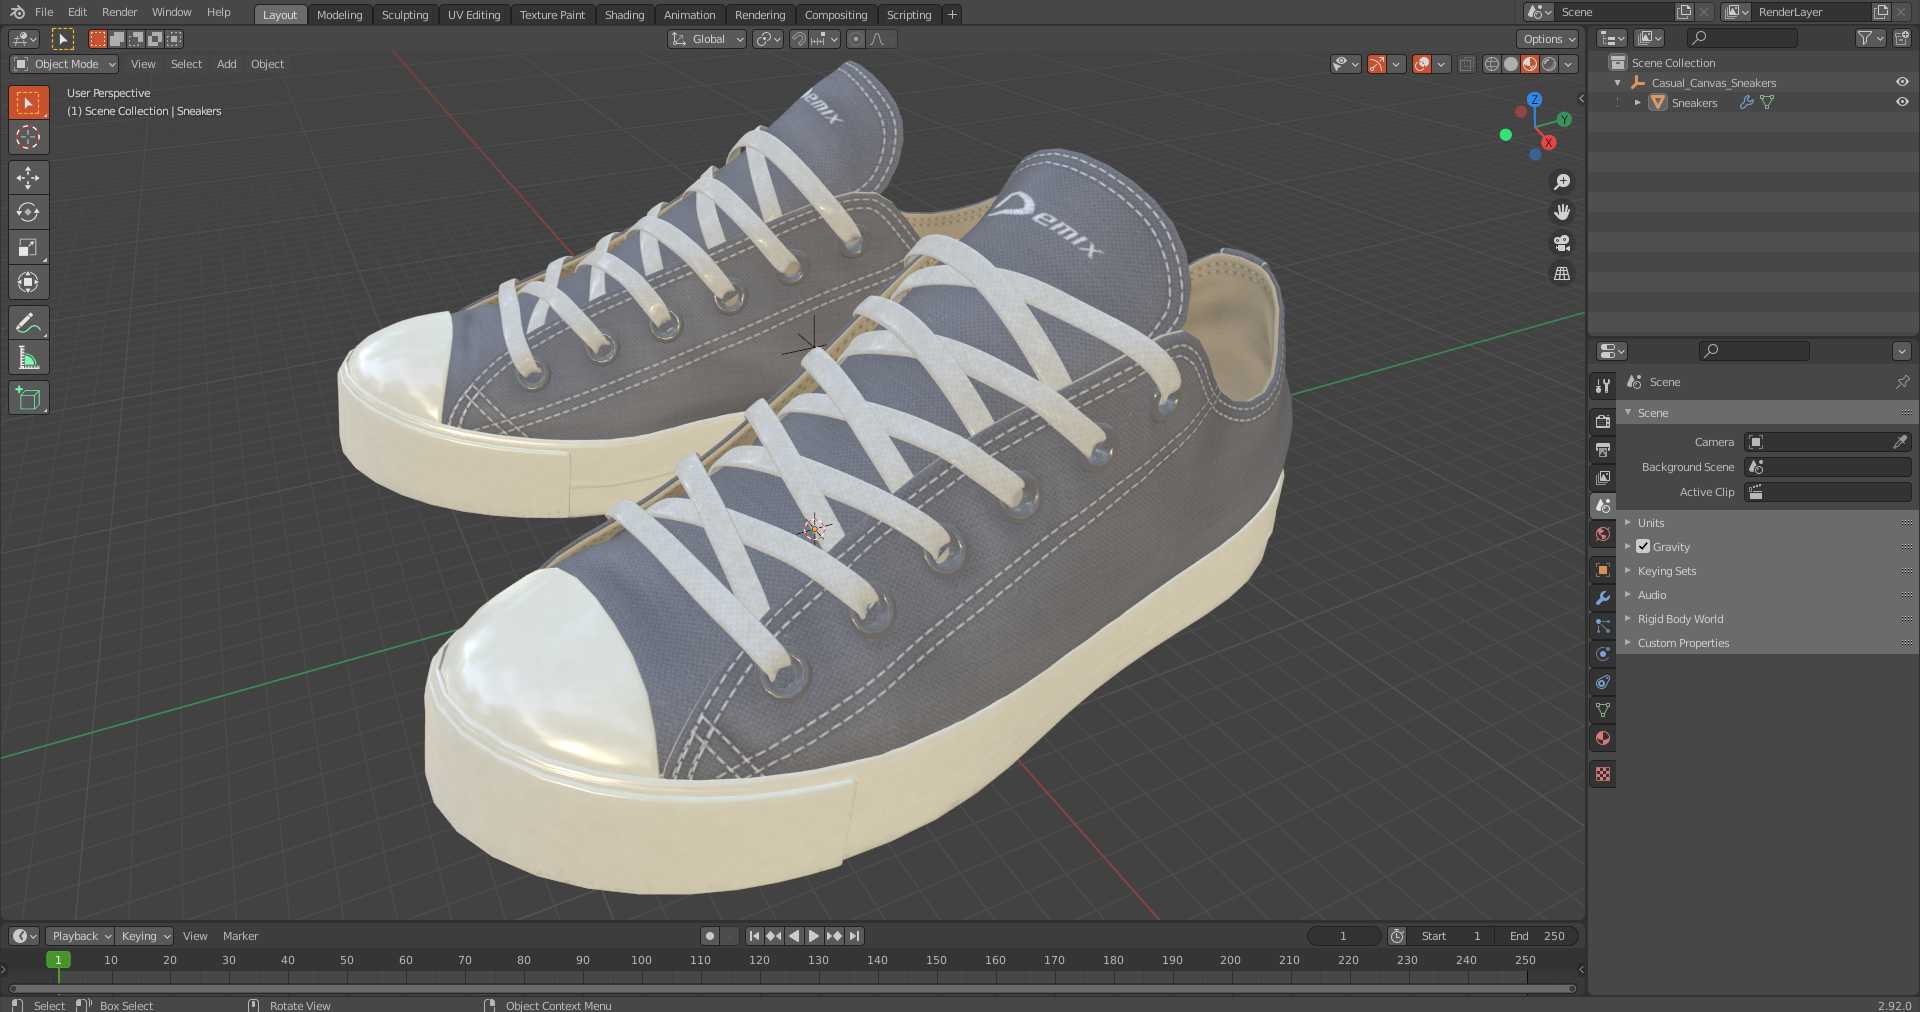Open the viewport Add menu

tap(227, 64)
